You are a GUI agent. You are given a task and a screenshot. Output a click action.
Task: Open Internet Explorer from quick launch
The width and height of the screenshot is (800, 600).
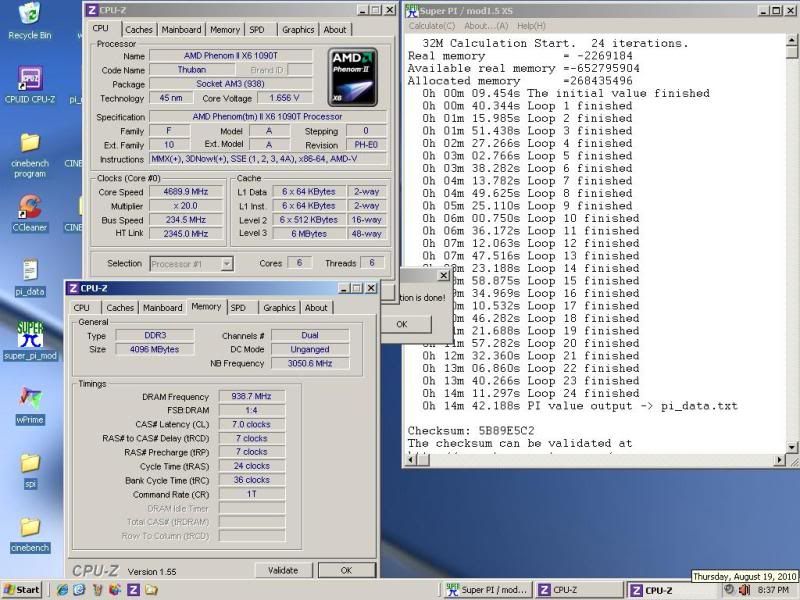pos(62,590)
